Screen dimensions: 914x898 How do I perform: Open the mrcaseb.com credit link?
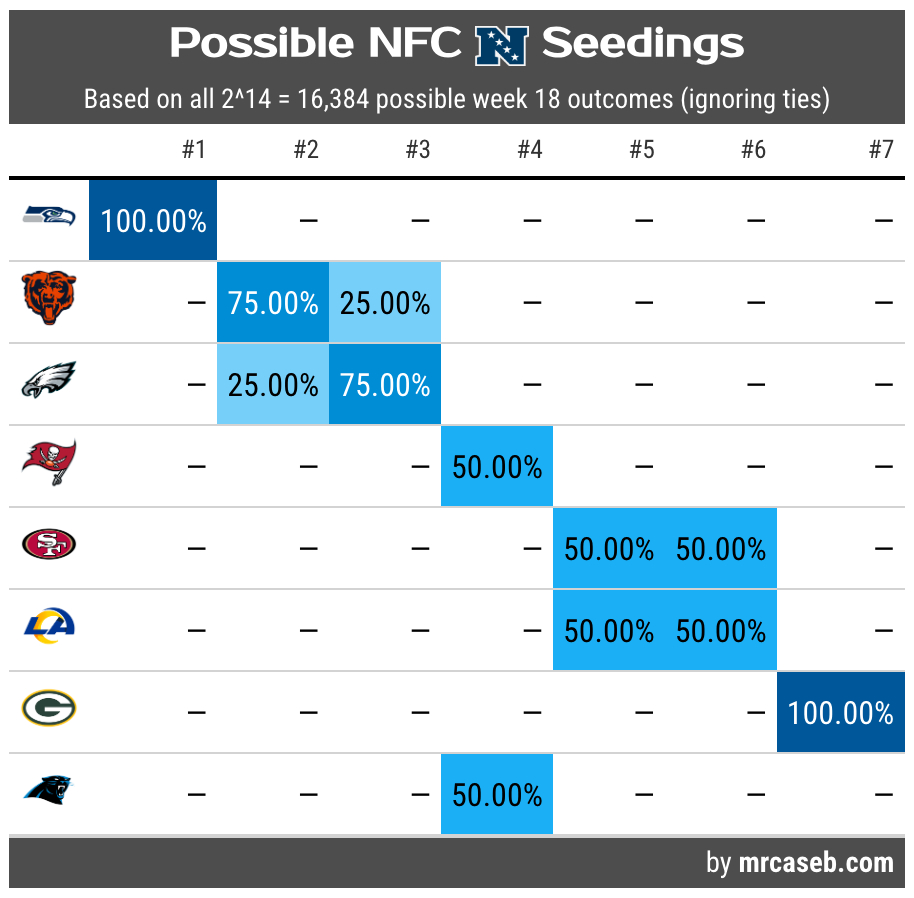tap(816, 863)
